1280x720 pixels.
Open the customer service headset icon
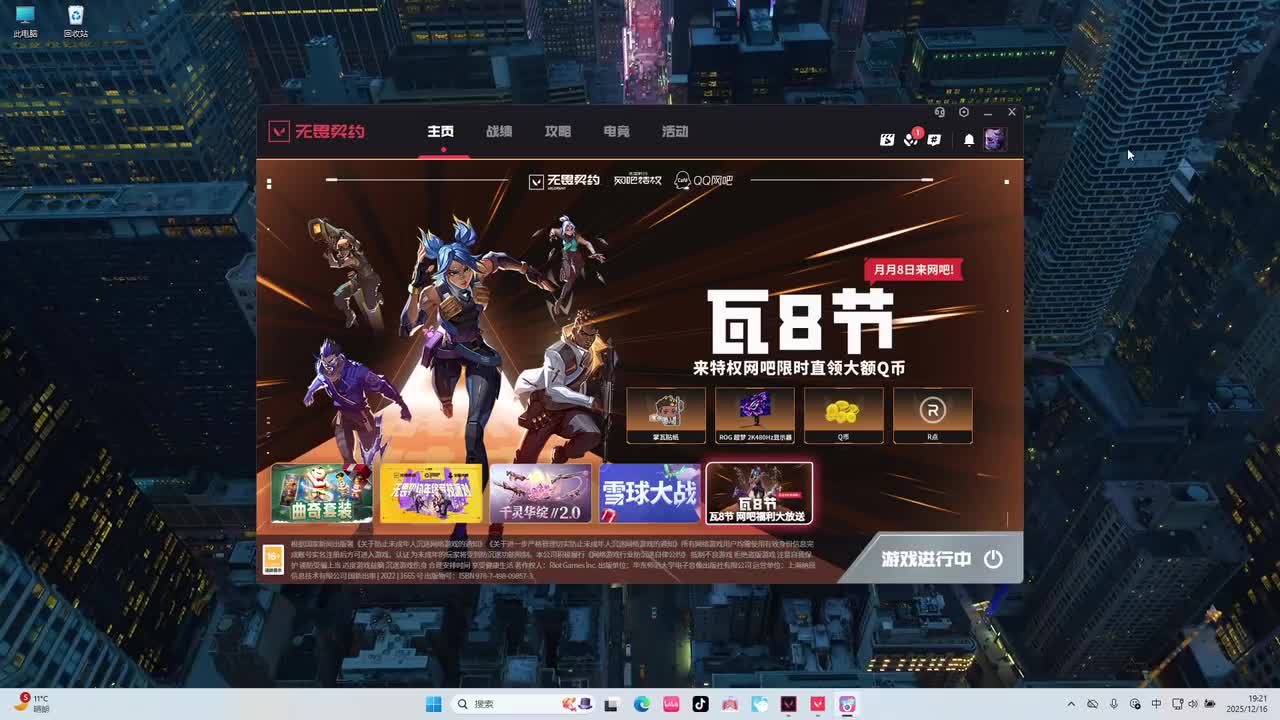(x=940, y=112)
